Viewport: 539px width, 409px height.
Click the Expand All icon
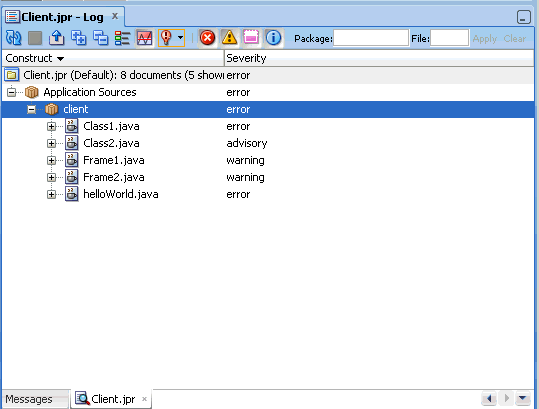pos(78,38)
